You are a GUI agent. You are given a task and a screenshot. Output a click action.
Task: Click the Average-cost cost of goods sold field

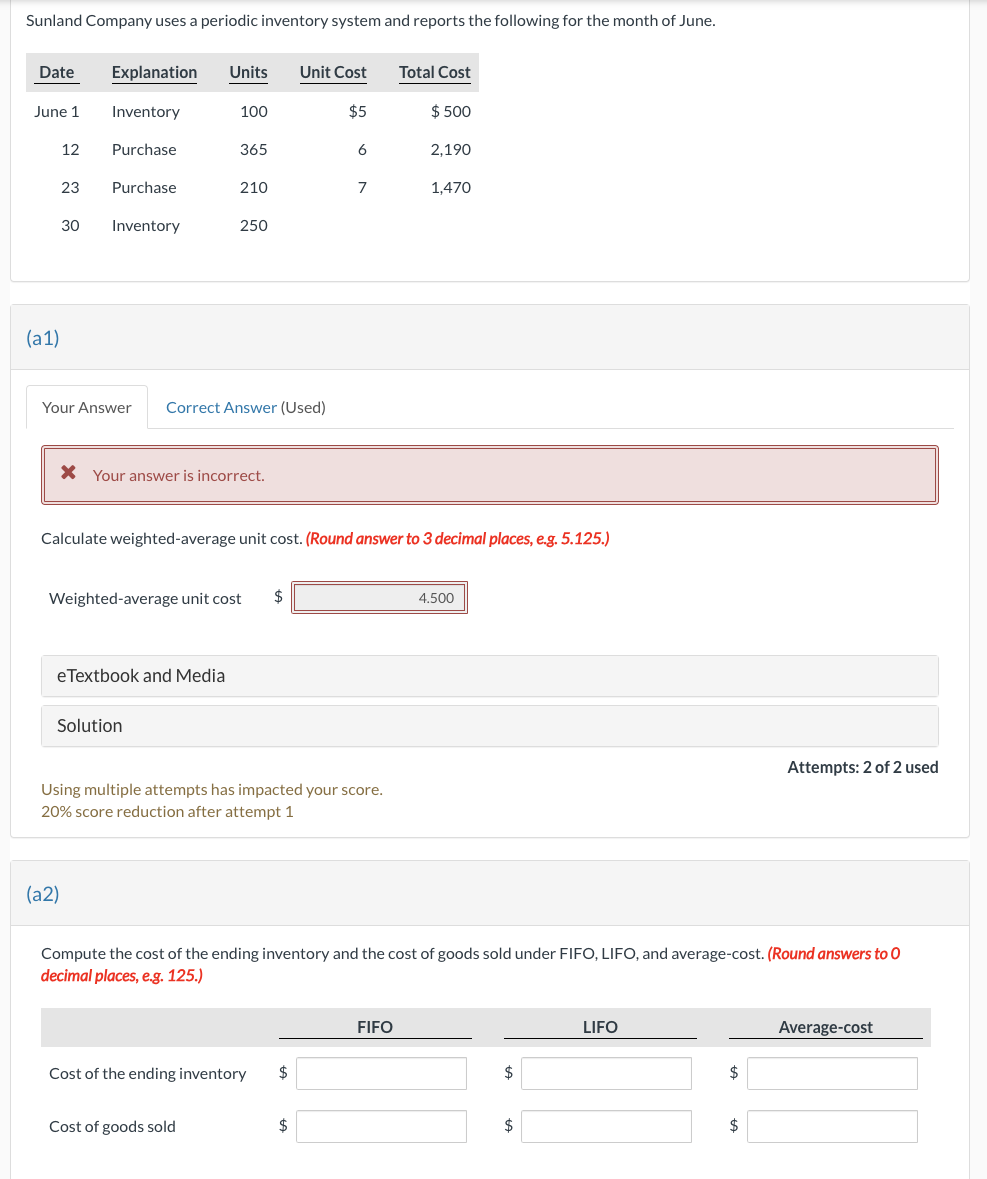pos(832,1126)
